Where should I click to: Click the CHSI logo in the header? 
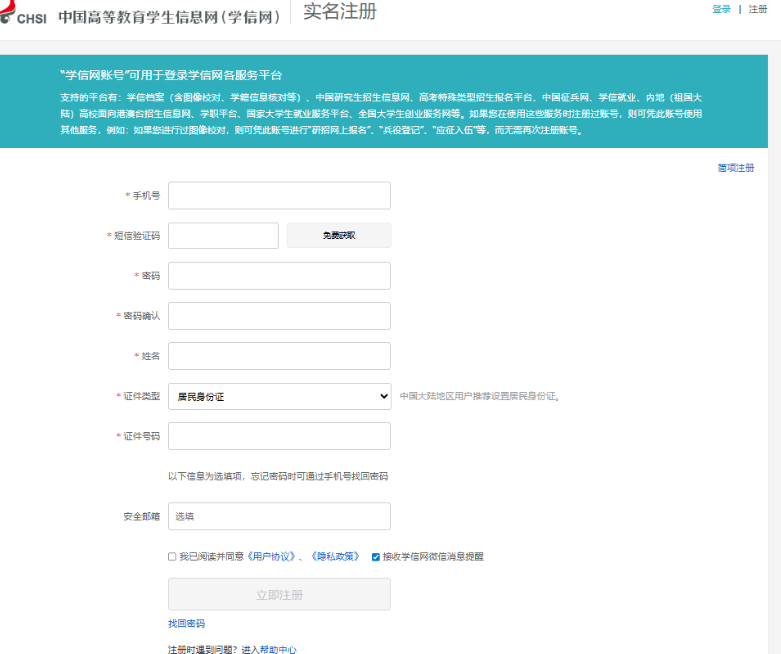point(24,16)
